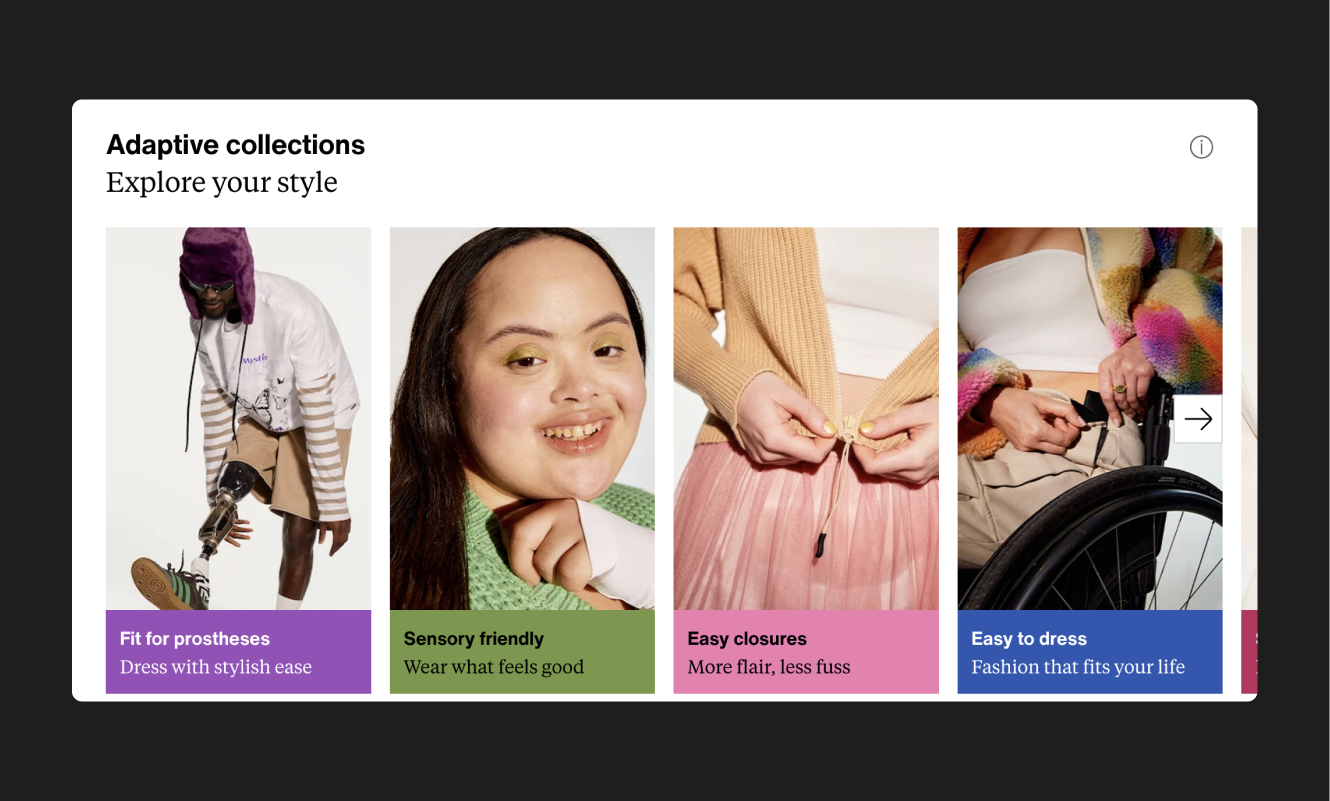Click the purple Fit for prostheses label

click(238, 652)
